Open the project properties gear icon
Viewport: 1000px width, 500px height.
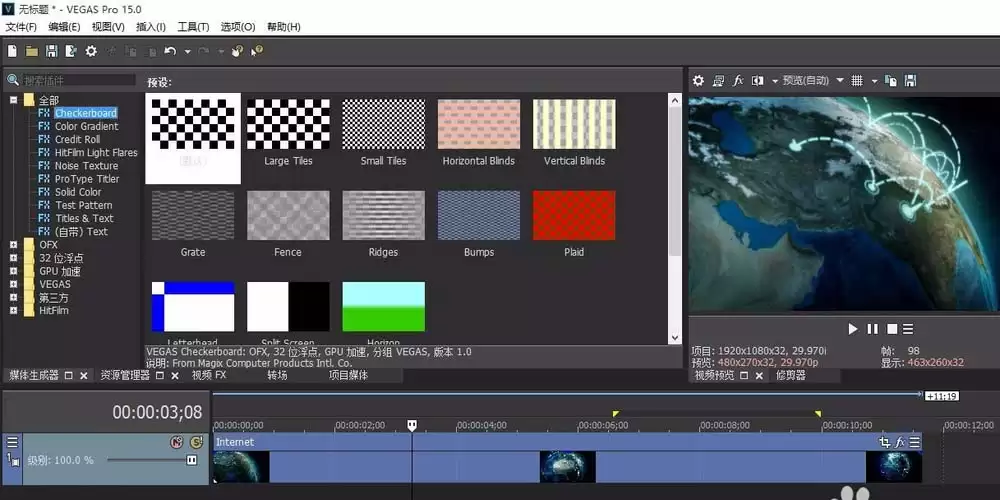coord(91,52)
